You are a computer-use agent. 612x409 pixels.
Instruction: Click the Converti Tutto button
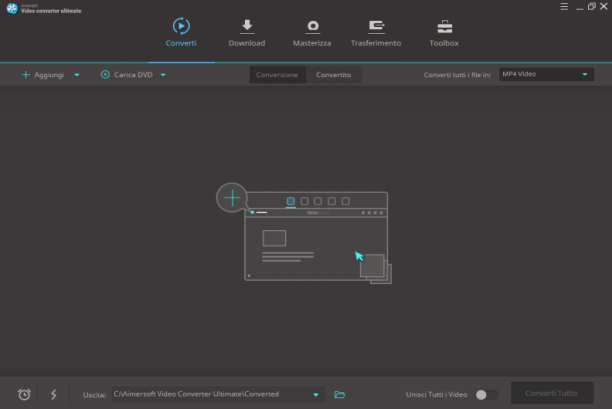point(552,393)
